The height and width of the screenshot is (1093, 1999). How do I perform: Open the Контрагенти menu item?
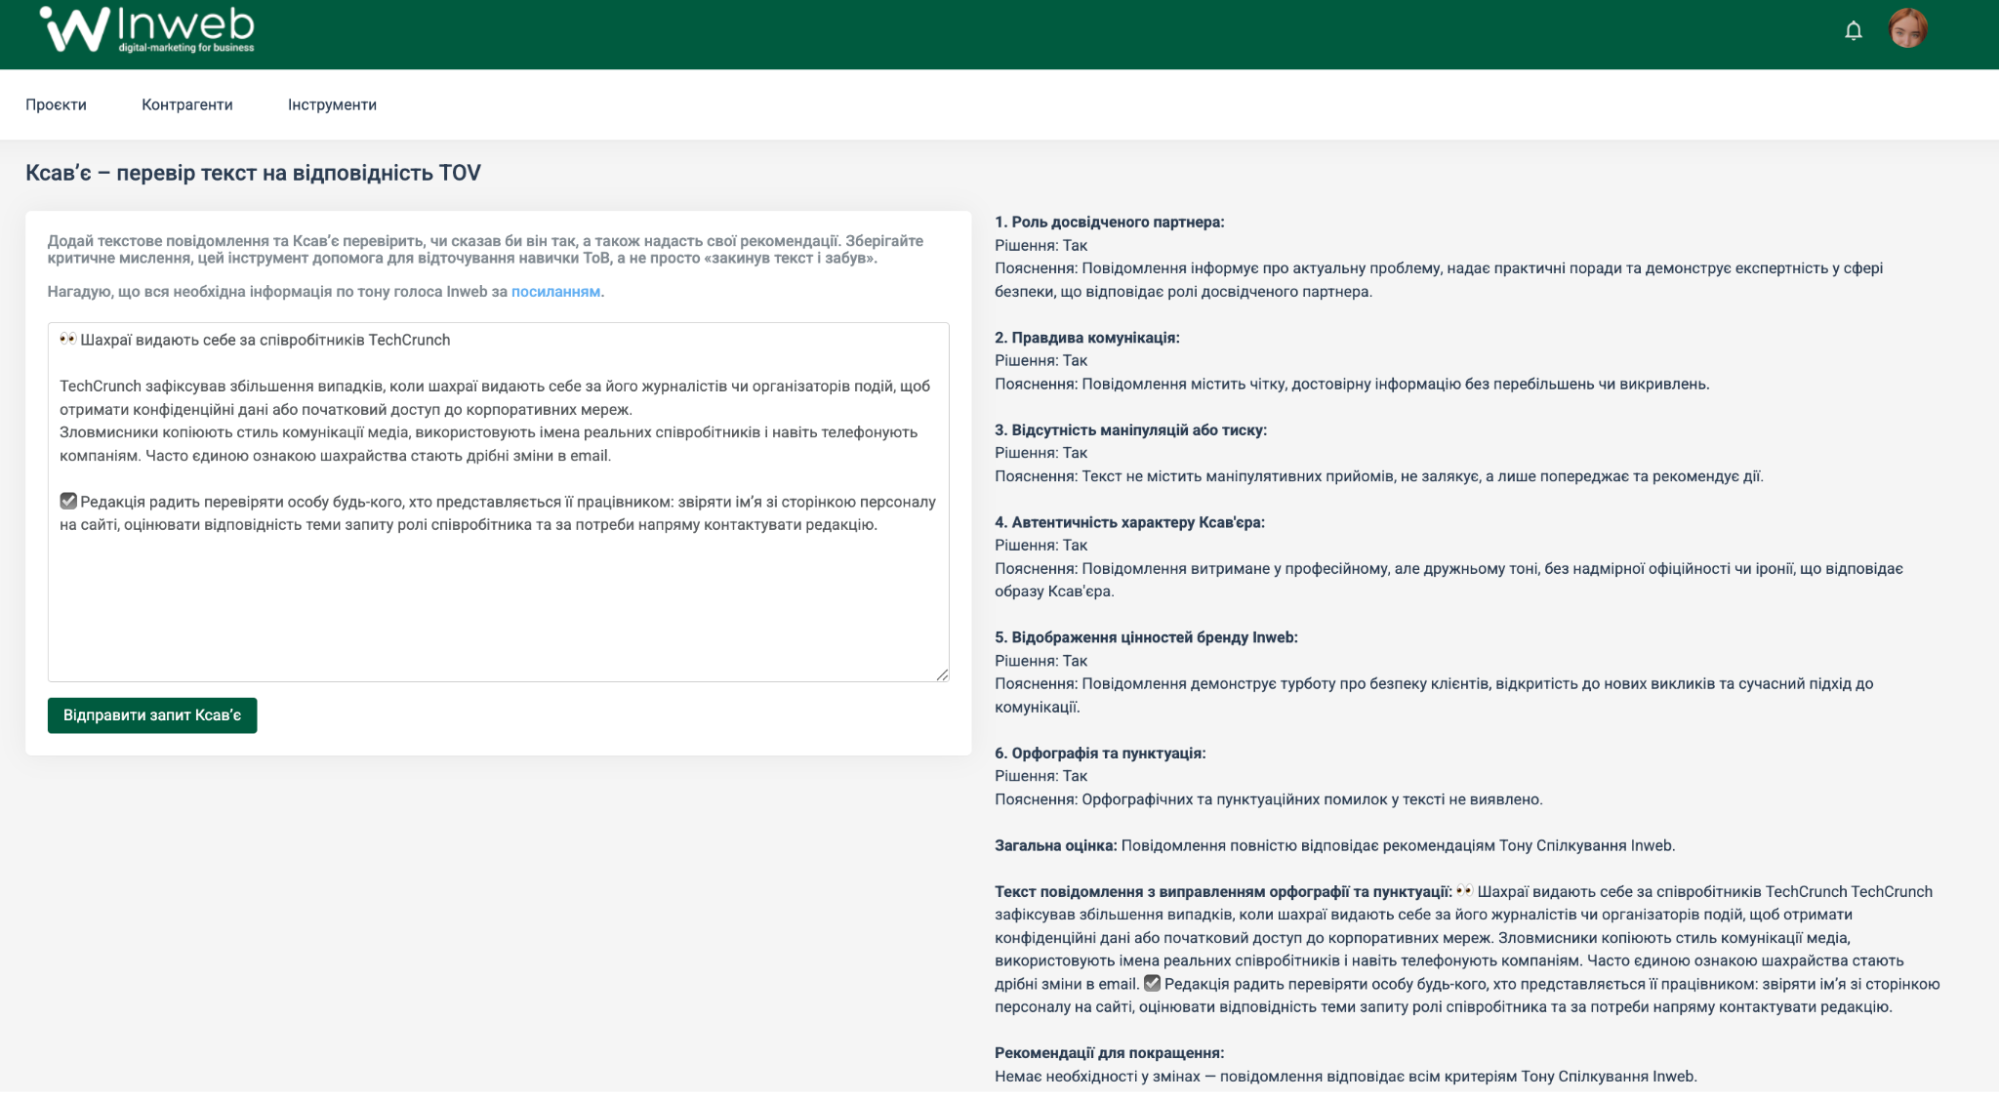coord(187,105)
